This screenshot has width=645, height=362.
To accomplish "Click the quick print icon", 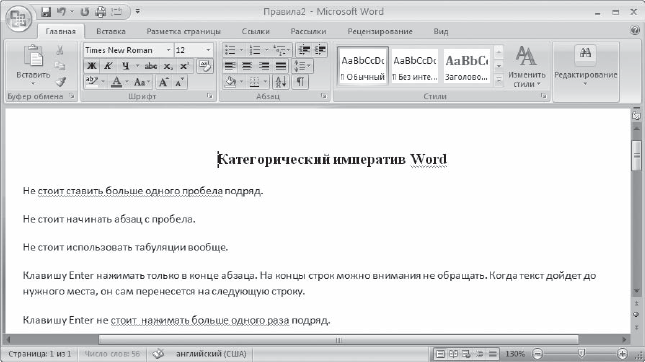I will point(101,12).
